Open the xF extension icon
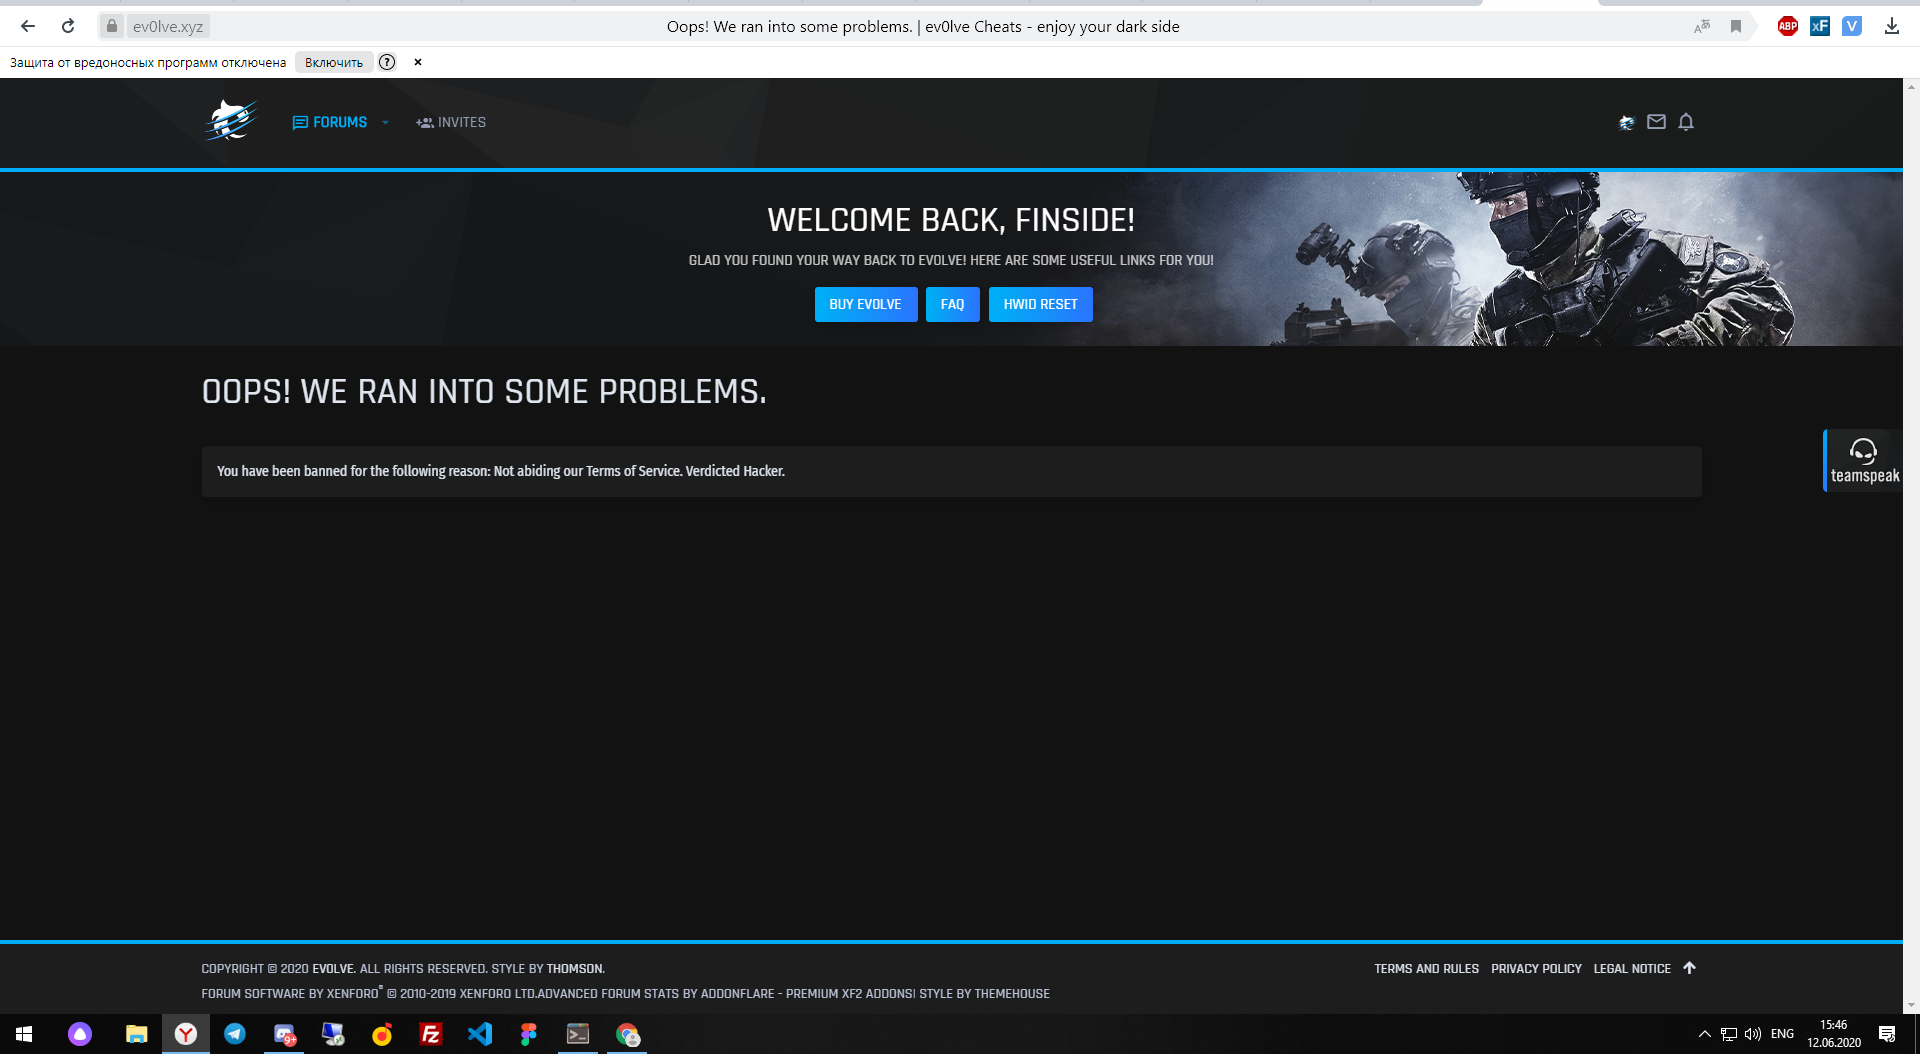 pyautogui.click(x=1820, y=26)
